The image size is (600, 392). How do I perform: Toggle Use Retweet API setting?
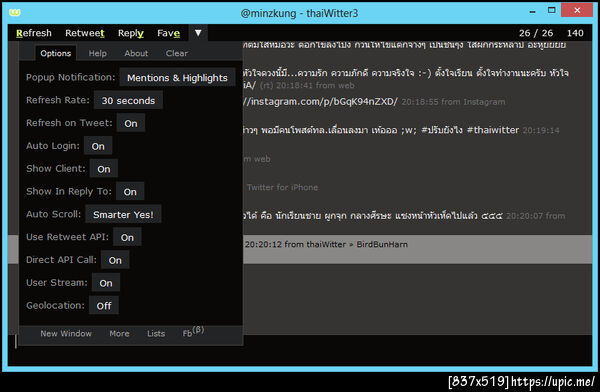click(x=127, y=237)
